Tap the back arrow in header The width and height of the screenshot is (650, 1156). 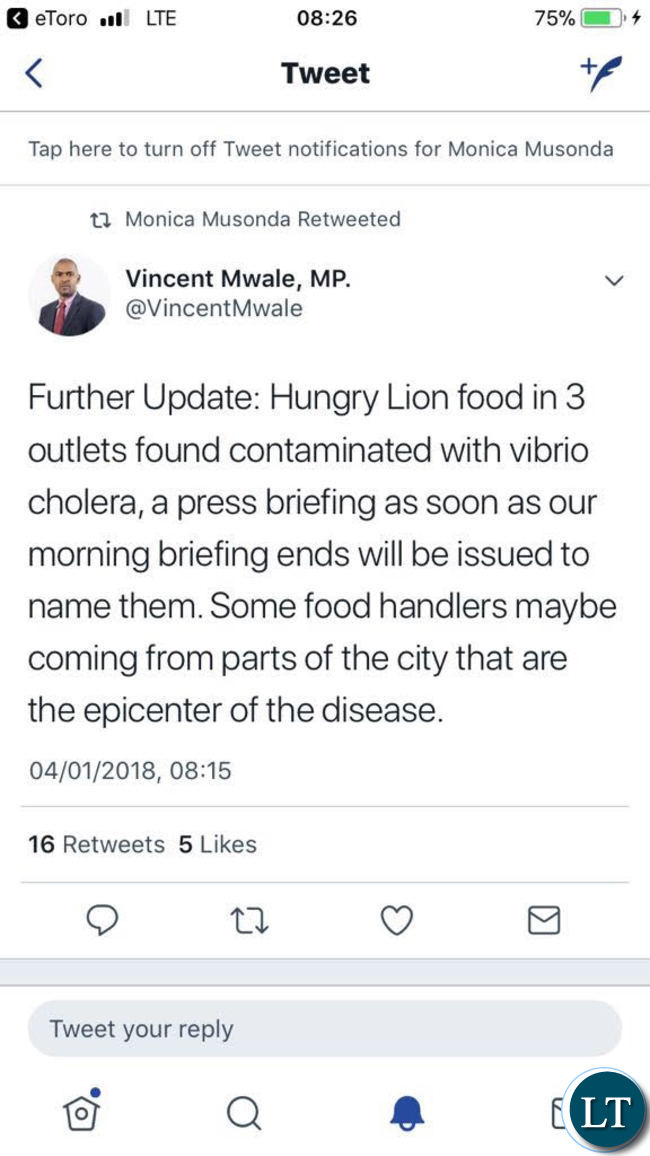point(34,74)
